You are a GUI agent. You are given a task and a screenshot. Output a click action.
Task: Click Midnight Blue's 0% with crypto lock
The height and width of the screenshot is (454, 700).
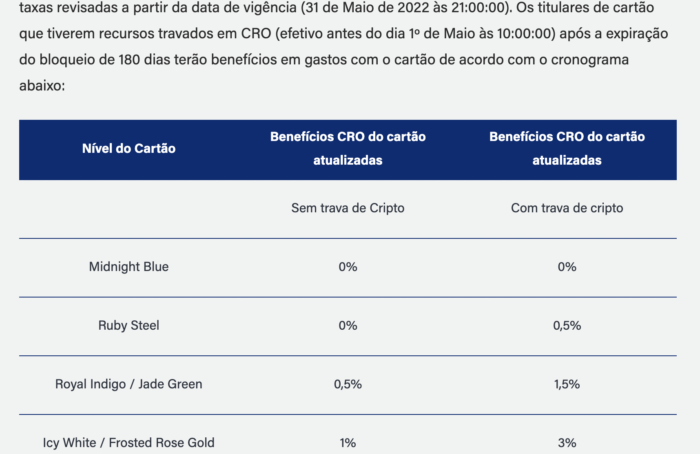click(567, 267)
